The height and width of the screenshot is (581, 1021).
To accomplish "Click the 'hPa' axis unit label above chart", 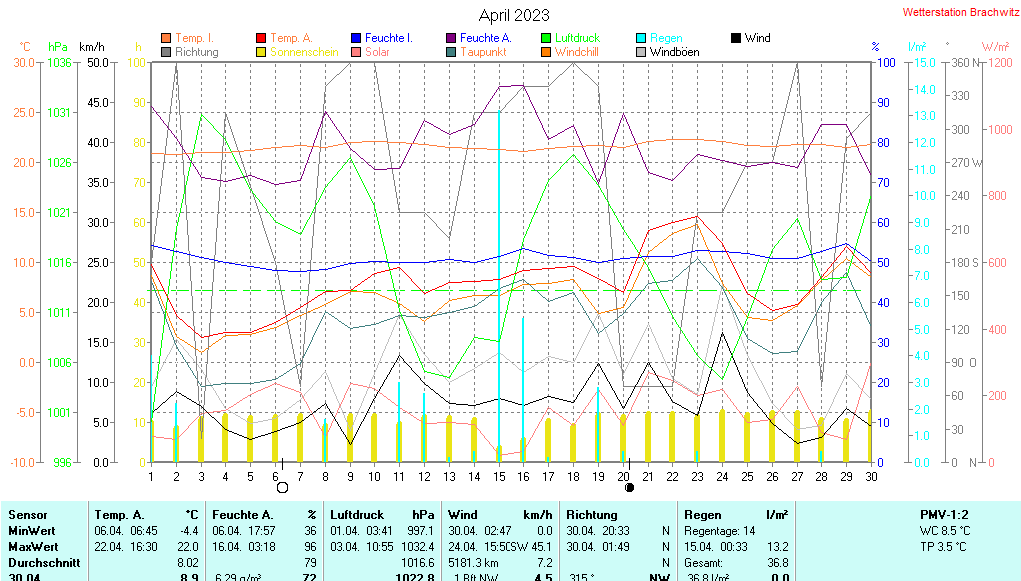I will tap(58, 47).
